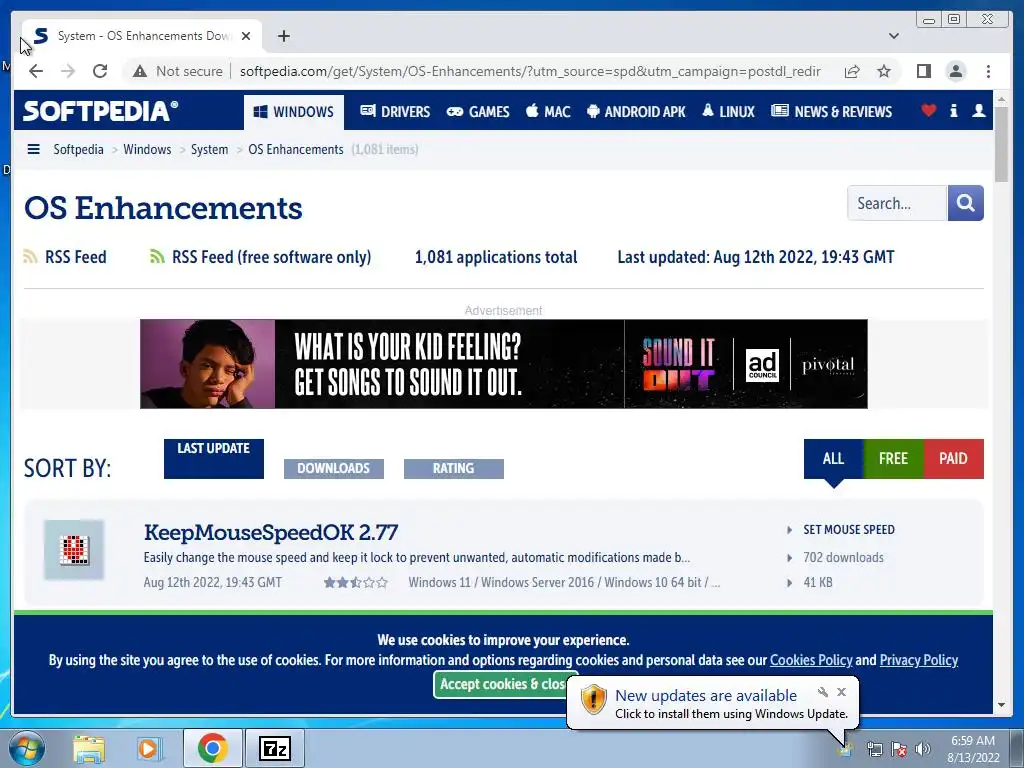Close the Windows Update balloon

tap(842, 692)
